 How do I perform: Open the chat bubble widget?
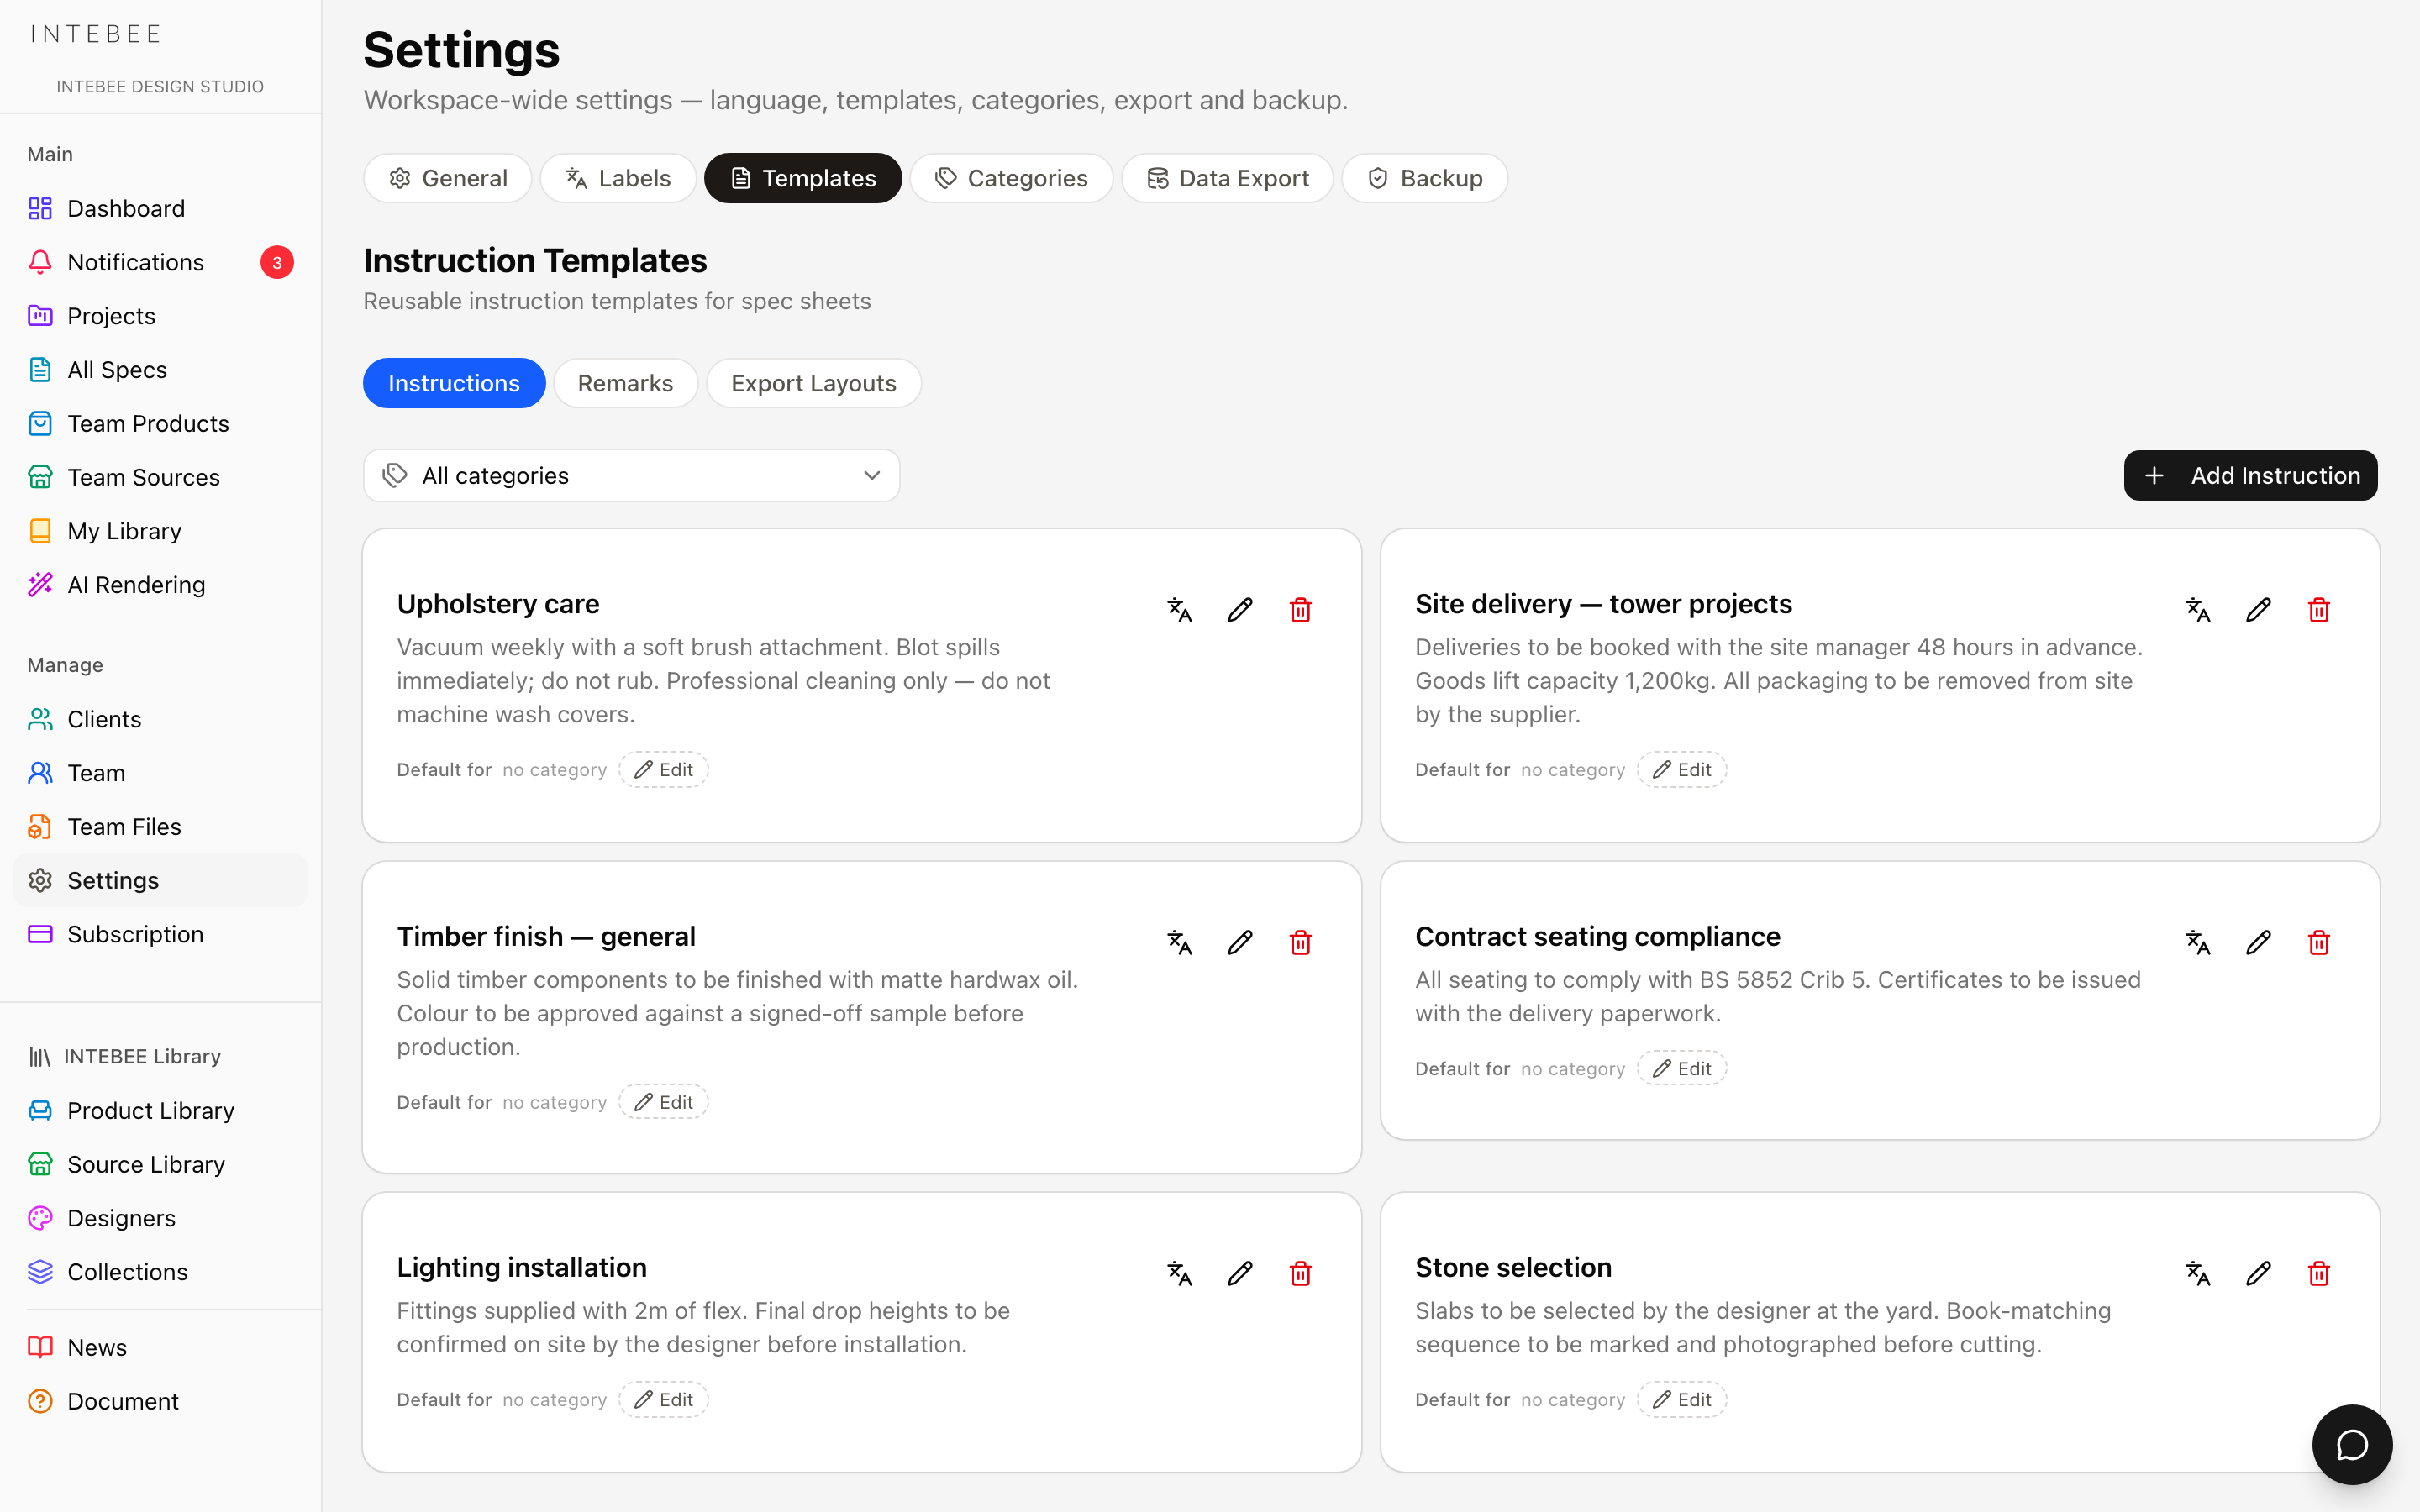tap(2352, 1444)
